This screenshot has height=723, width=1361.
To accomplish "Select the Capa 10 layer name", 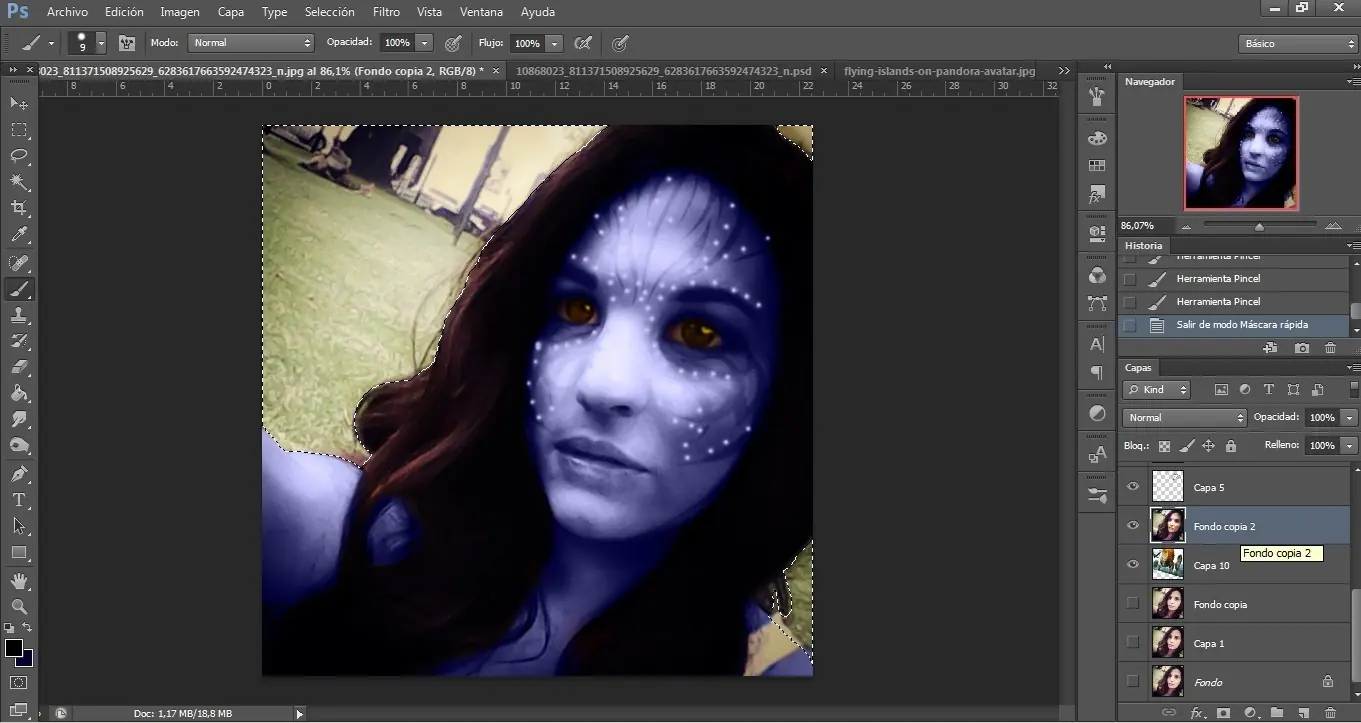I will [x=1212, y=566].
